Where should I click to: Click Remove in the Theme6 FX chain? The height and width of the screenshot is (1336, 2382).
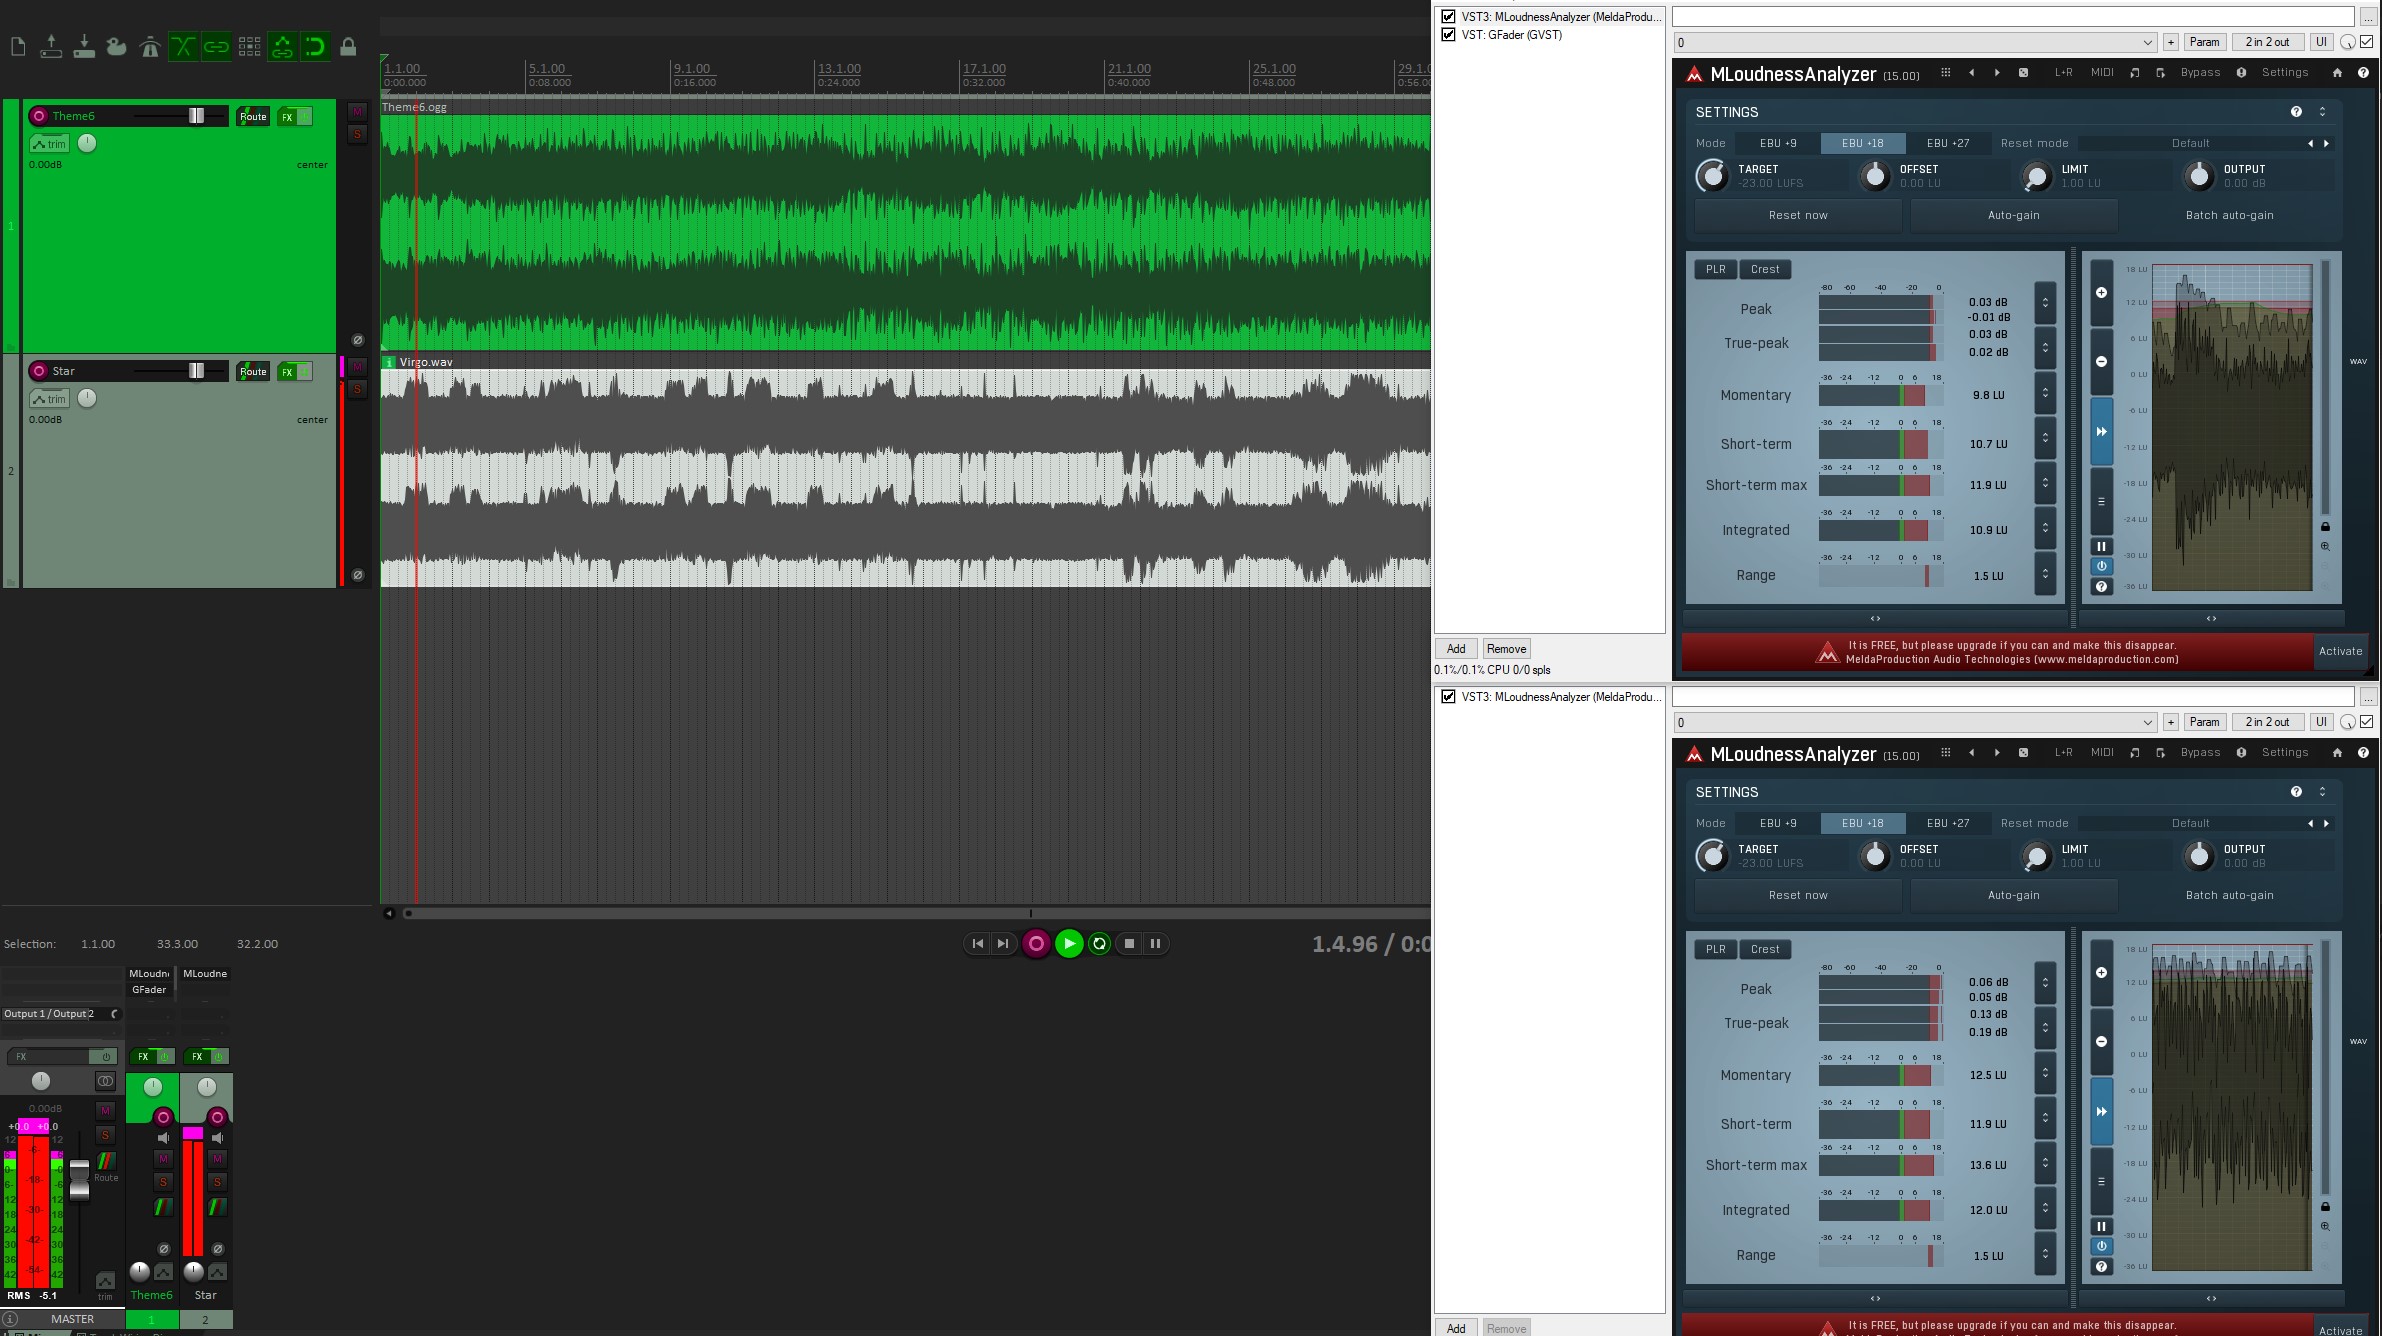1506,649
